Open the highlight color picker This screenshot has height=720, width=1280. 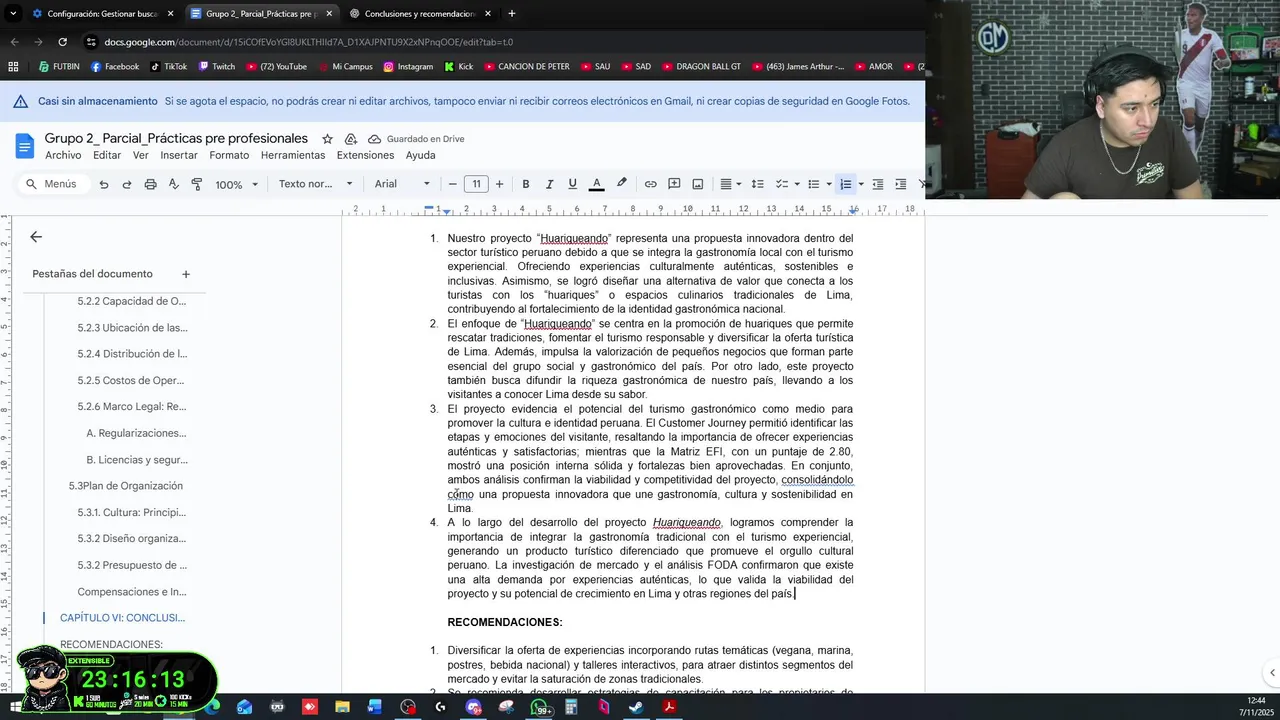point(621,184)
